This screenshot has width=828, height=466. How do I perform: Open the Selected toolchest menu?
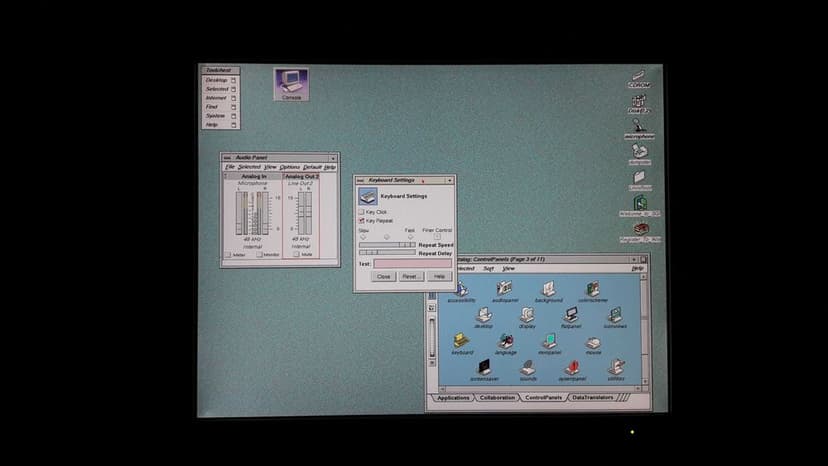pyautogui.click(x=220, y=89)
